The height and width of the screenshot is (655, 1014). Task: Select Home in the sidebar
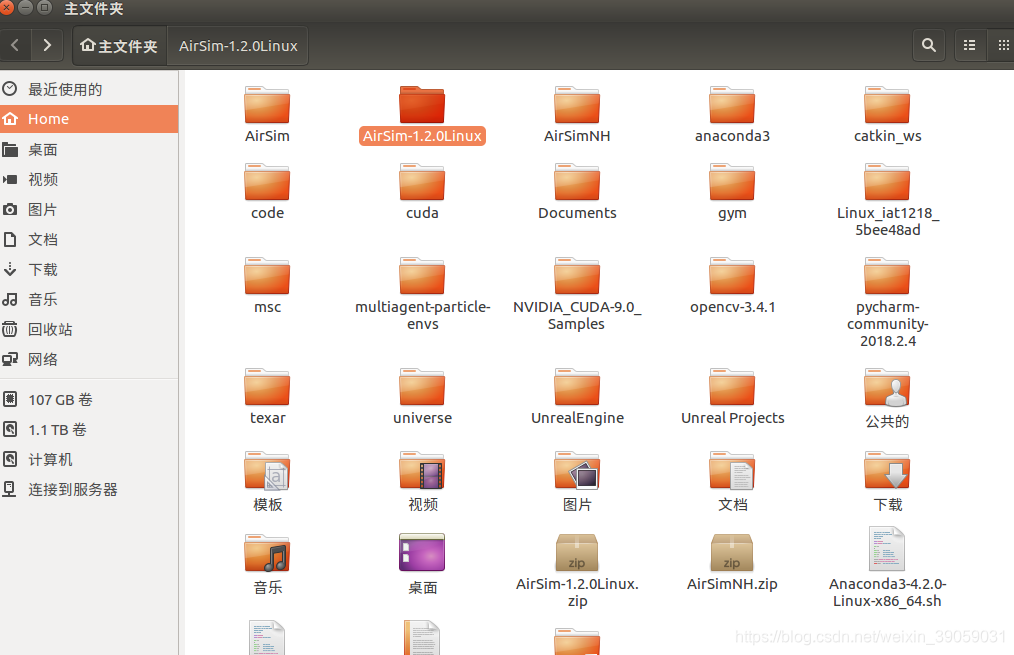89,119
